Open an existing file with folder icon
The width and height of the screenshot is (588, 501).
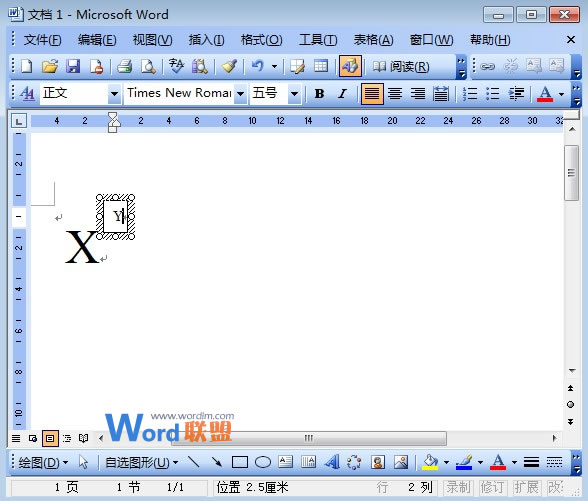pos(50,66)
